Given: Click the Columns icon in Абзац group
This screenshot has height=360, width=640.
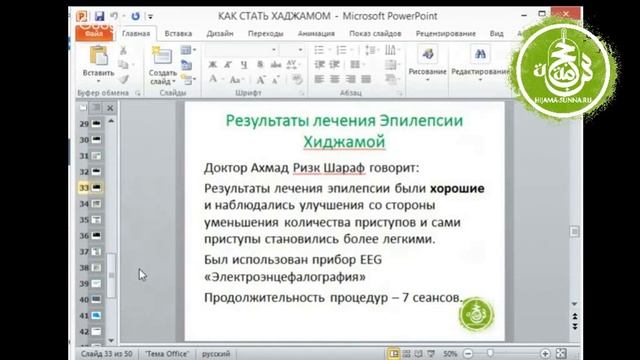Looking at the screenshot, I should (356, 64).
